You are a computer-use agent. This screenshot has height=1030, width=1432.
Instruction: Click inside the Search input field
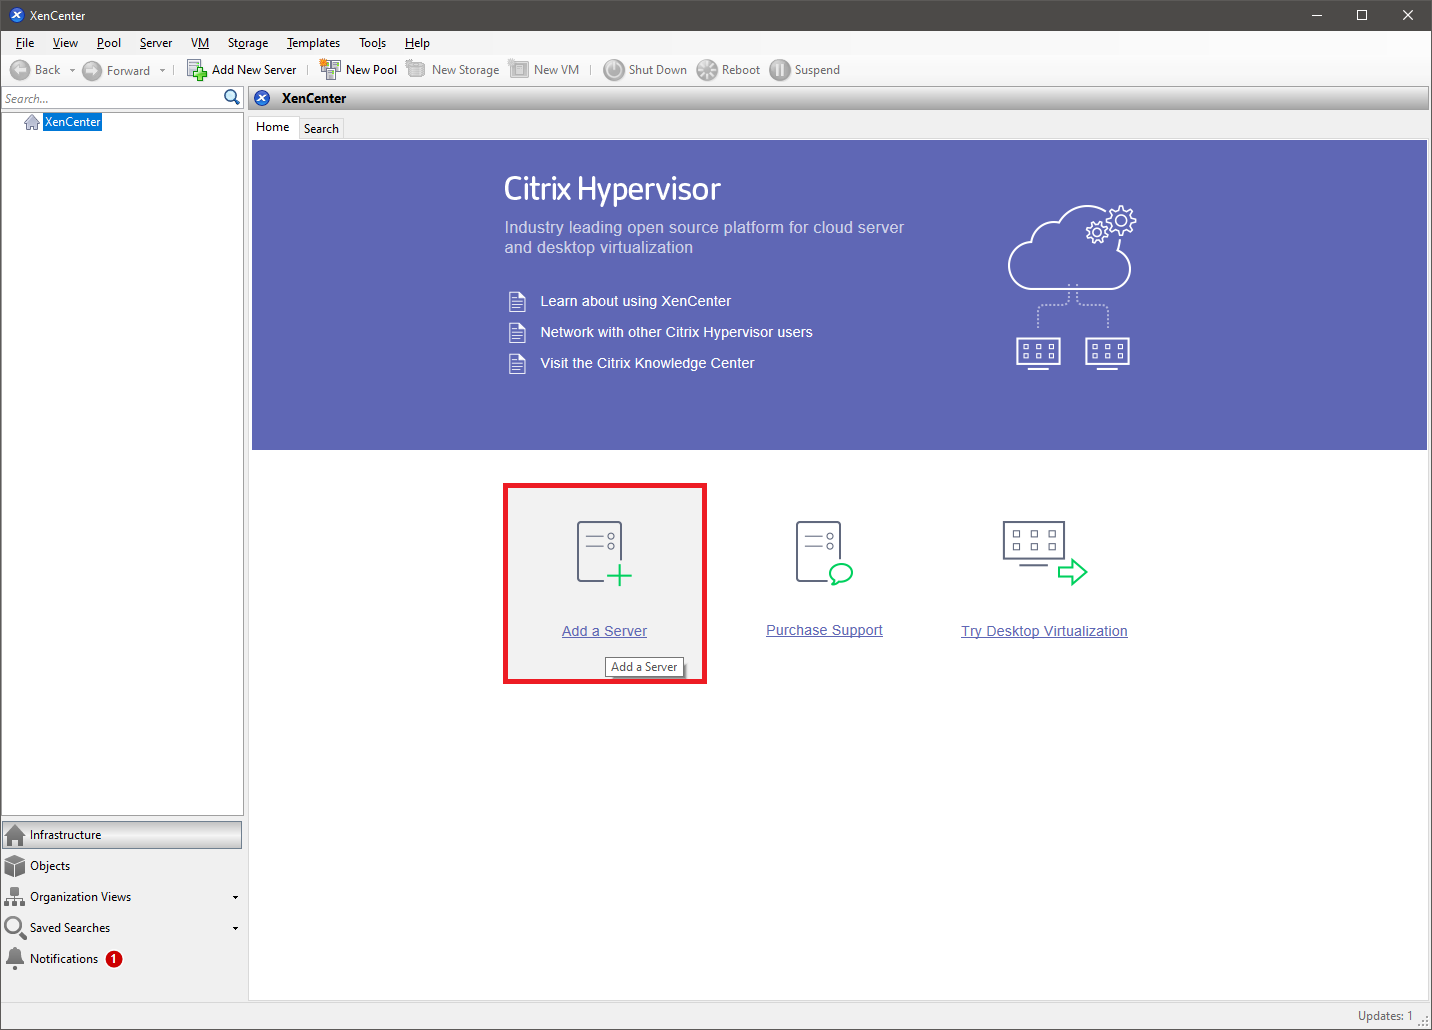[110, 99]
